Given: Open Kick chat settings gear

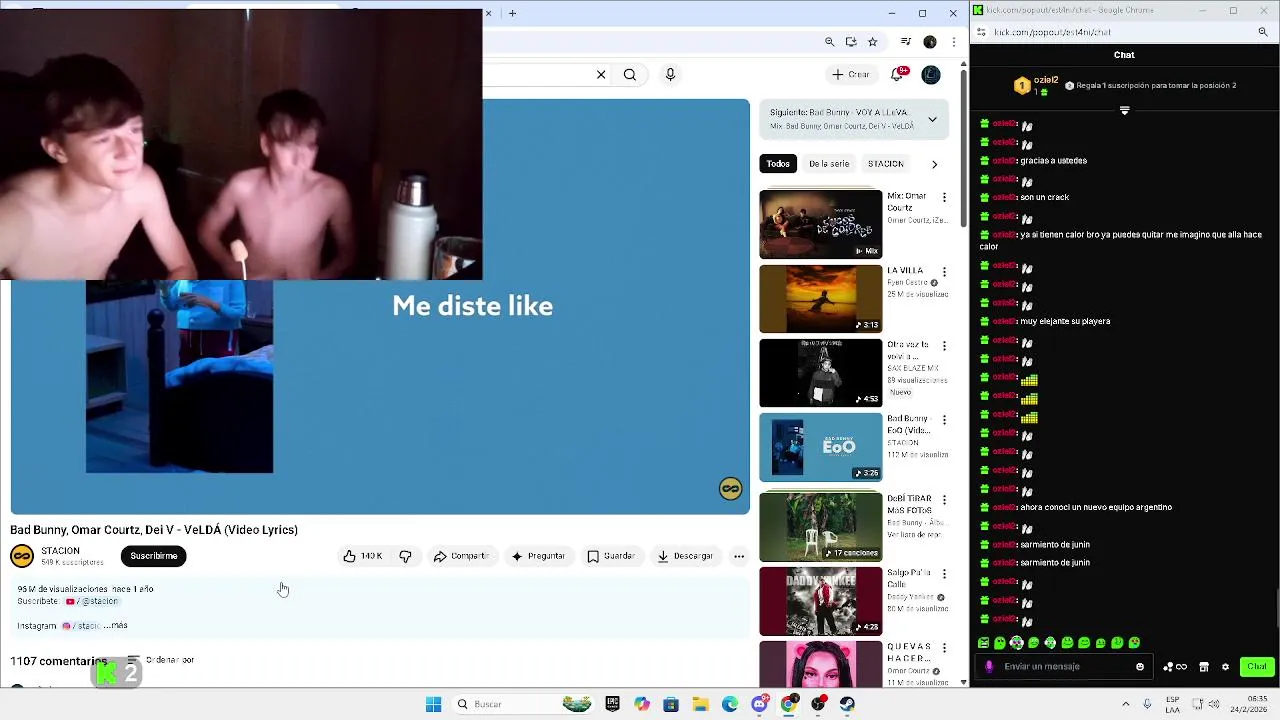Looking at the screenshot, I should coord(1225,667).
